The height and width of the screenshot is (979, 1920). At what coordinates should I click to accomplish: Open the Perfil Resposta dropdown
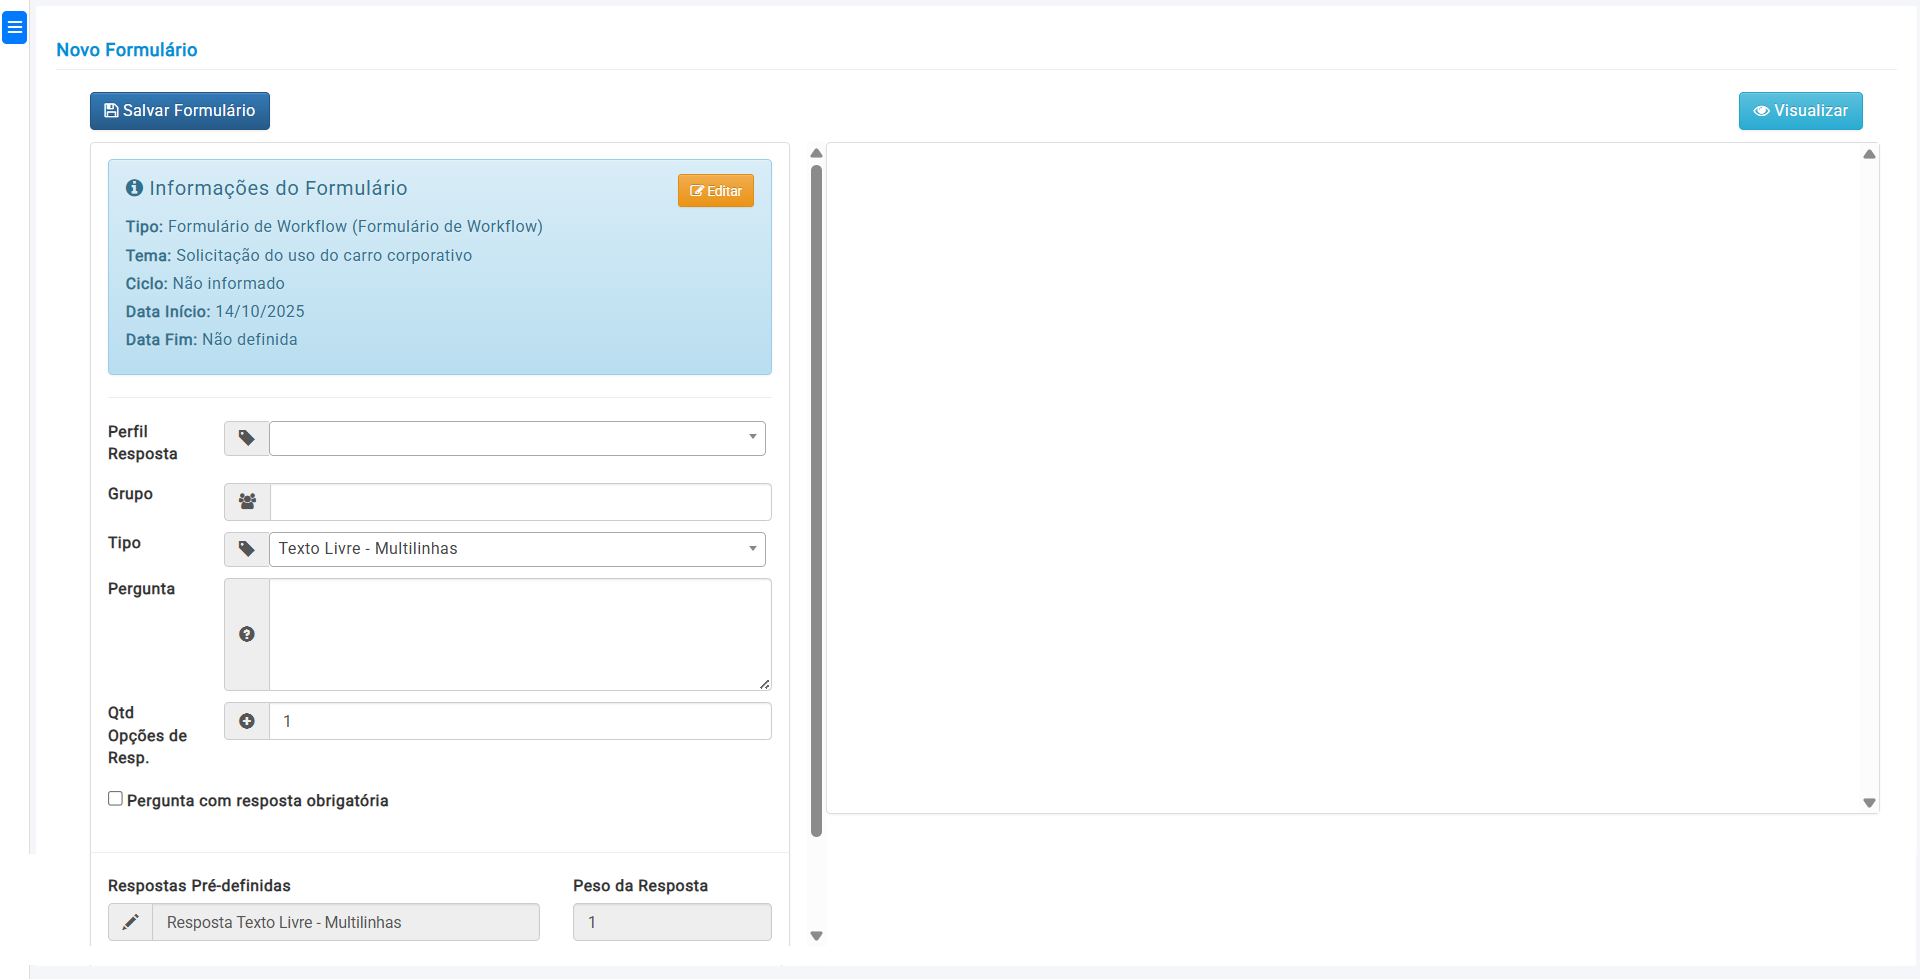pyautogui.click(x=517, y=438)
